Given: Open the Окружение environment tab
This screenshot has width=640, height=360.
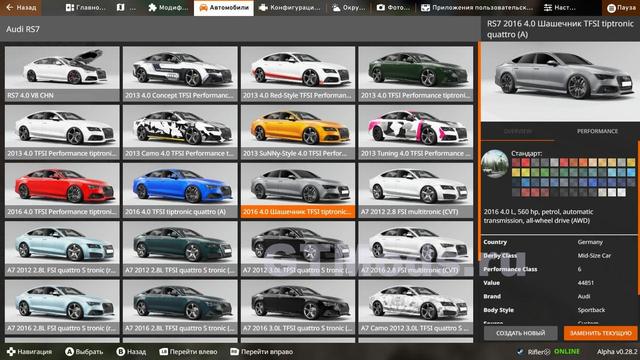Looking at the screenshot, I should click(x=348, y=8).
